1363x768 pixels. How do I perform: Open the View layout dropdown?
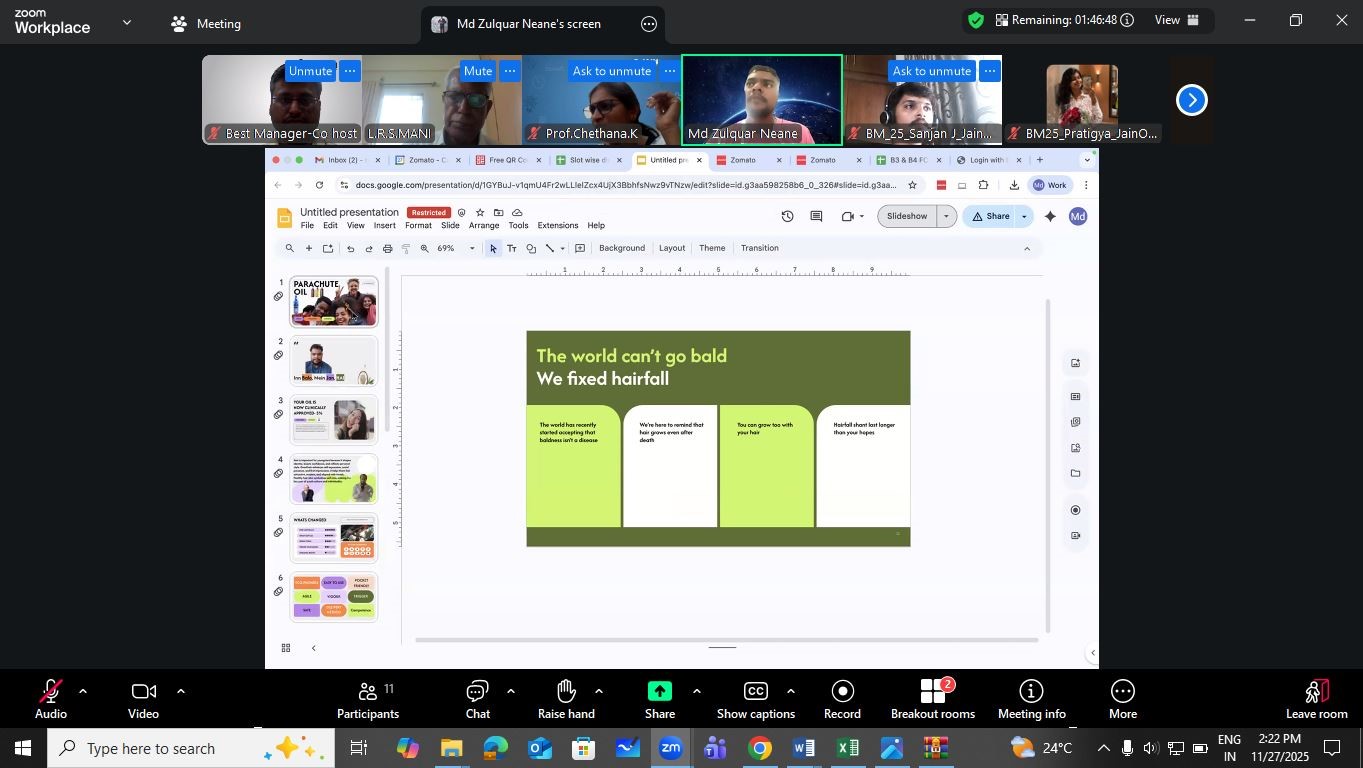coord(1178,20)
